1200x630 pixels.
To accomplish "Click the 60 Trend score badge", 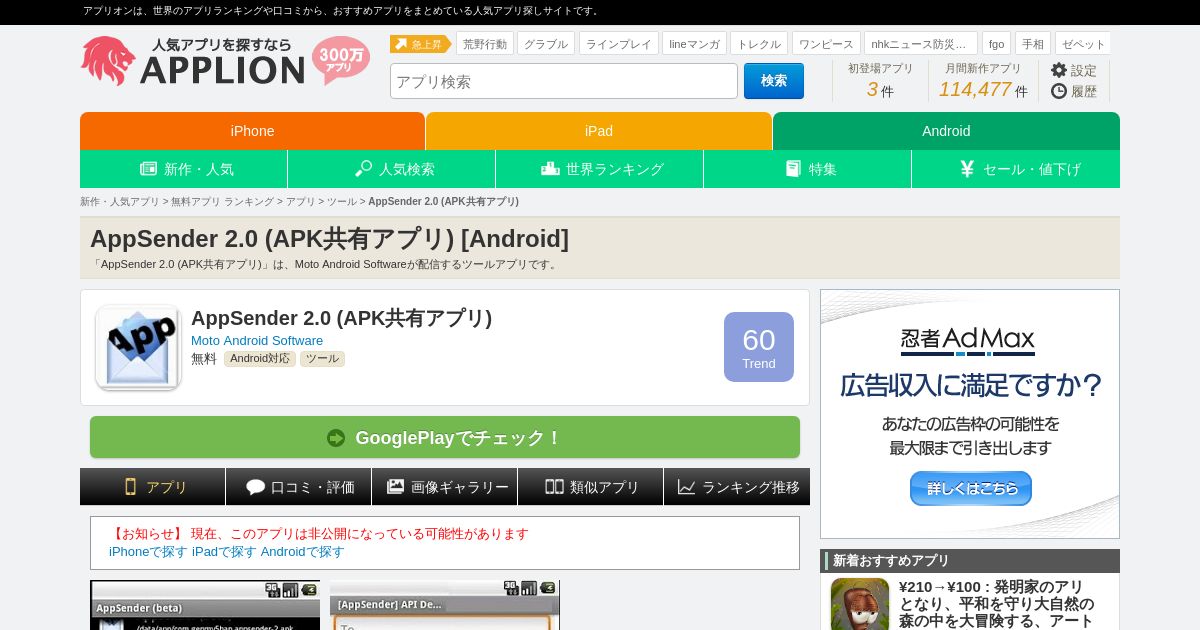I will (759, 347).
